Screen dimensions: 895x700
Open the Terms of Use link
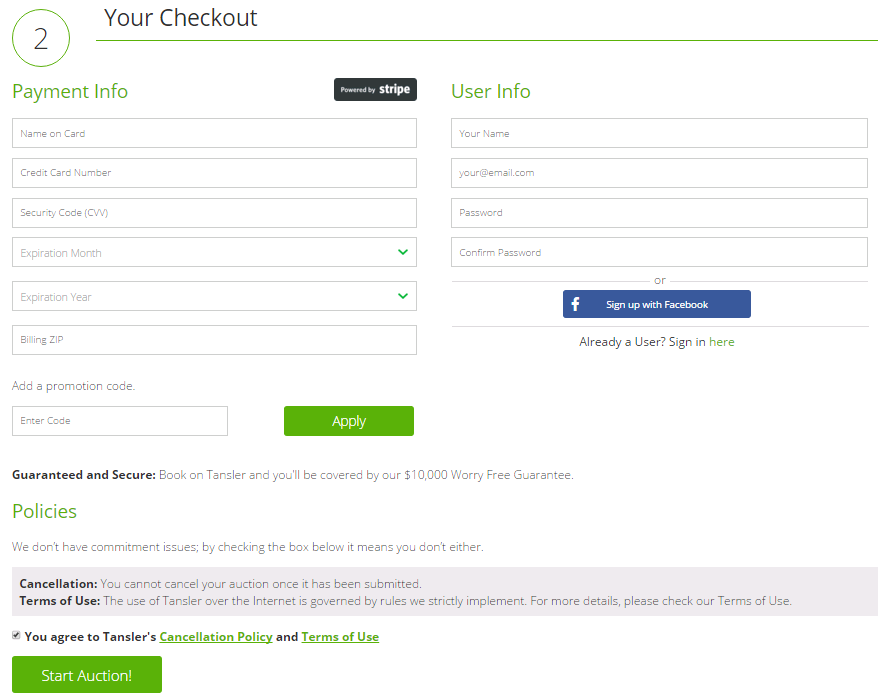340,637
